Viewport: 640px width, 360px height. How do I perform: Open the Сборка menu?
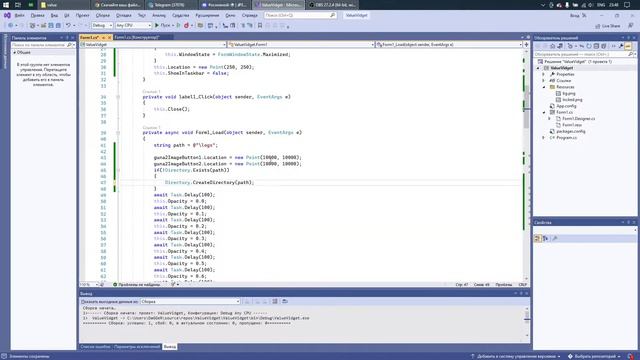pos(102,15)
